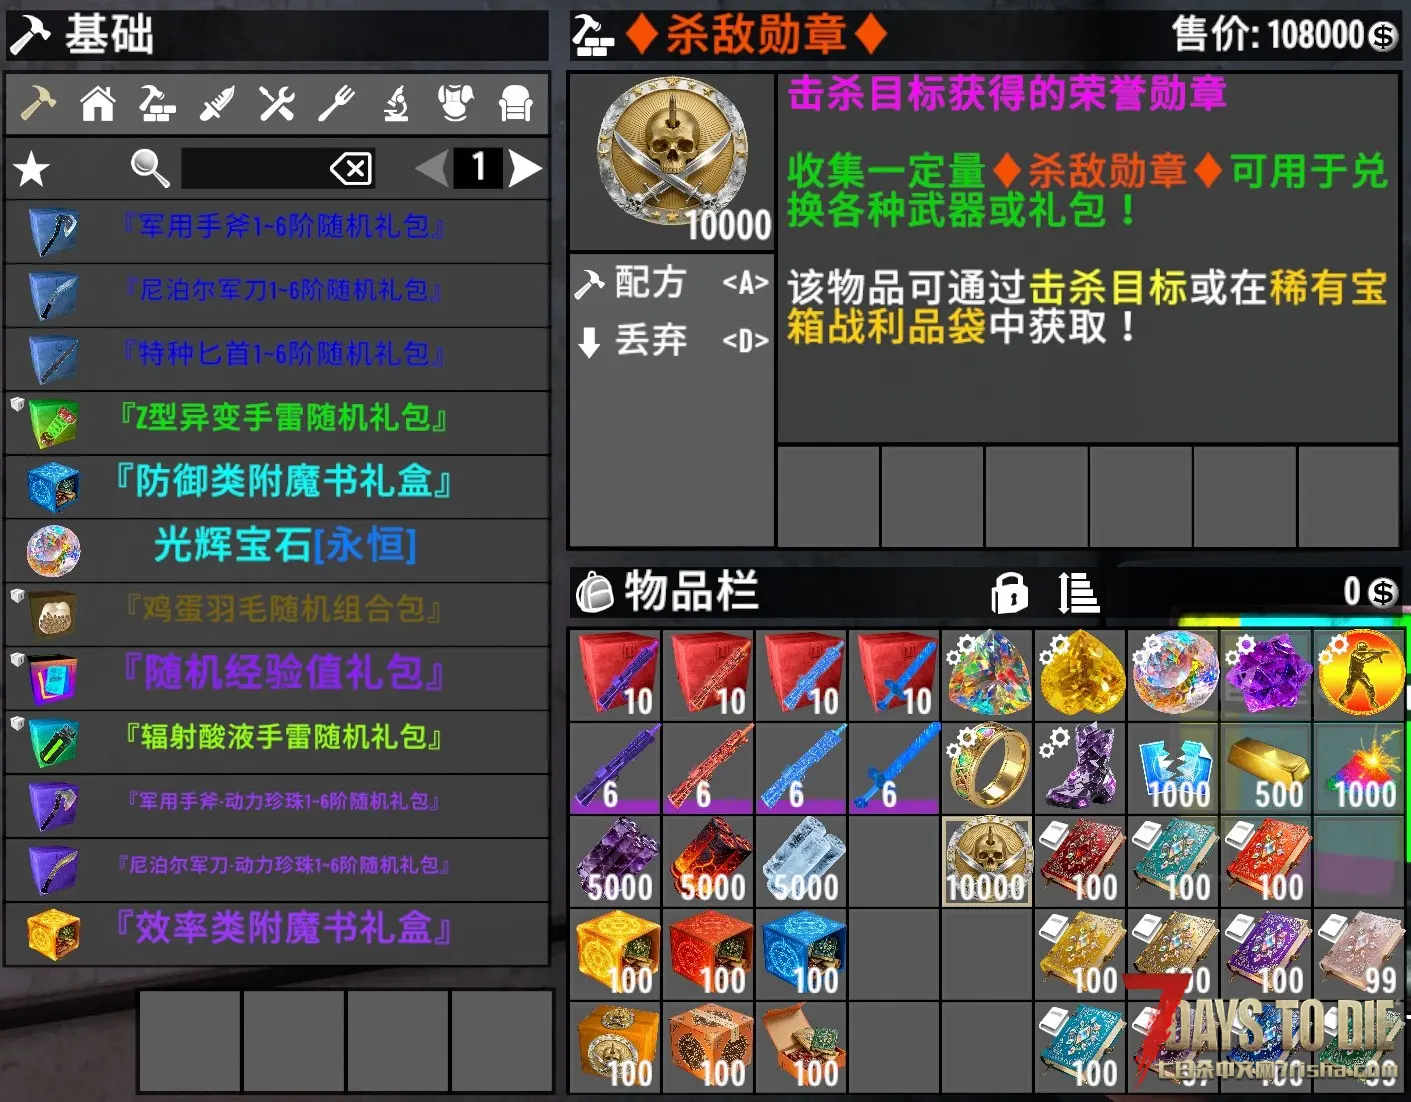Select the hammer basics category icon
Image resolution: width=1411 pixels, height=1102 pixels.
[x=38, y=104]
